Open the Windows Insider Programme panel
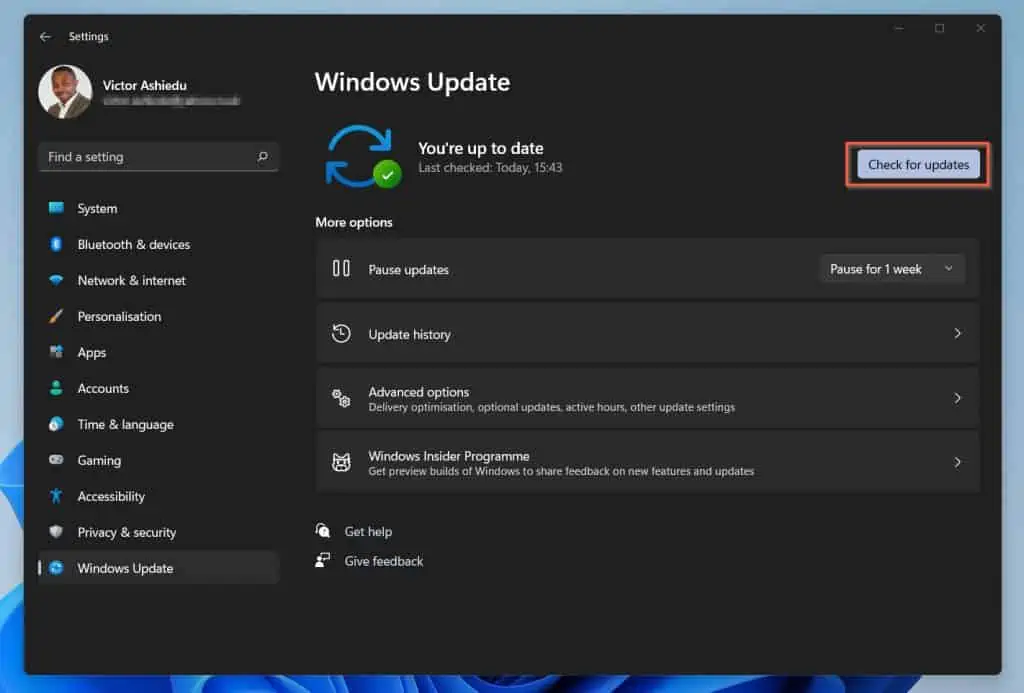The image size is (1024, 693). [647, 462]
